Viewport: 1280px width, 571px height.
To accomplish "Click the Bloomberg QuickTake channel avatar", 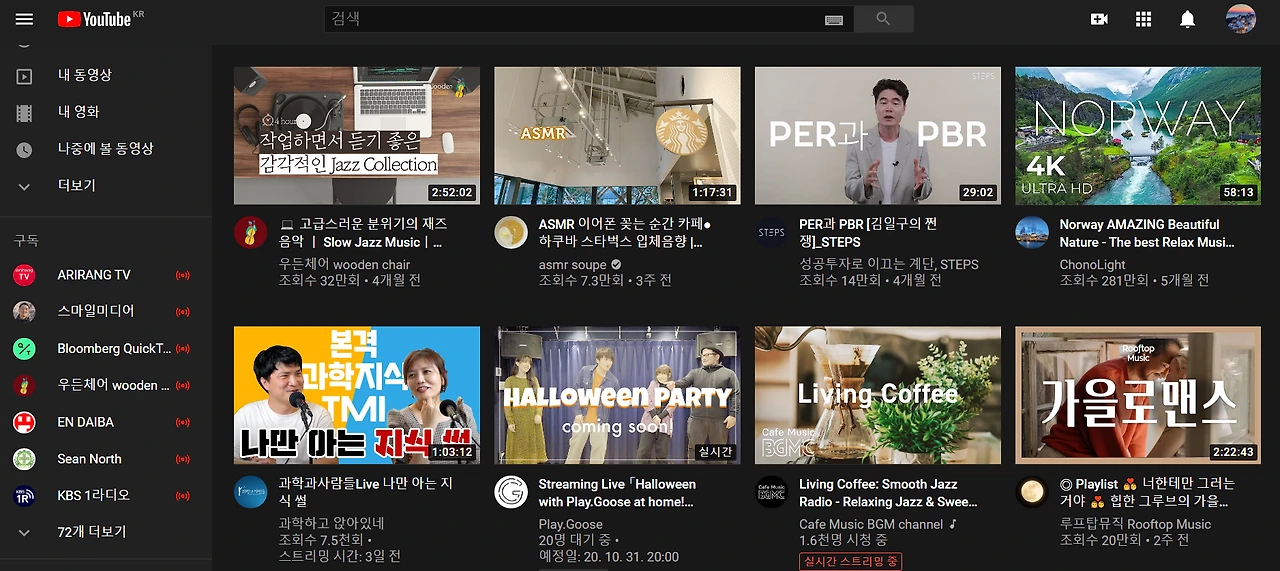I will [x=24, y=348].
